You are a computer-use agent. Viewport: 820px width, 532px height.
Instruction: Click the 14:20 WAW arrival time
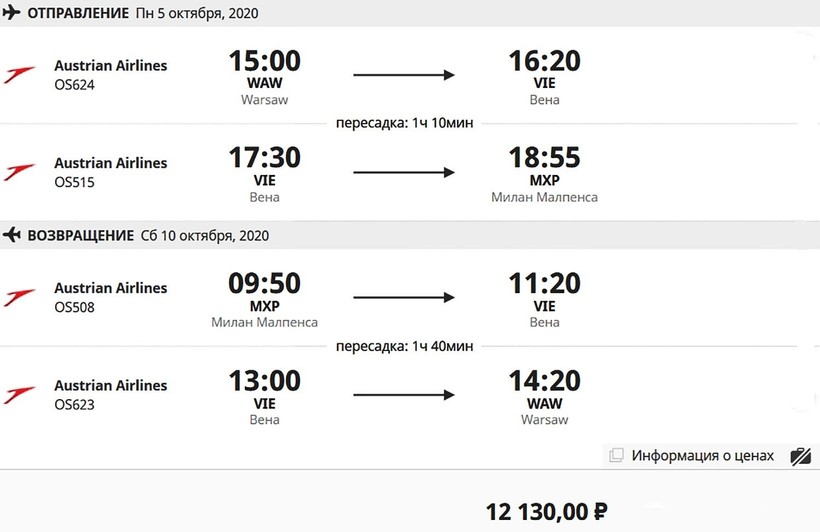544,381
